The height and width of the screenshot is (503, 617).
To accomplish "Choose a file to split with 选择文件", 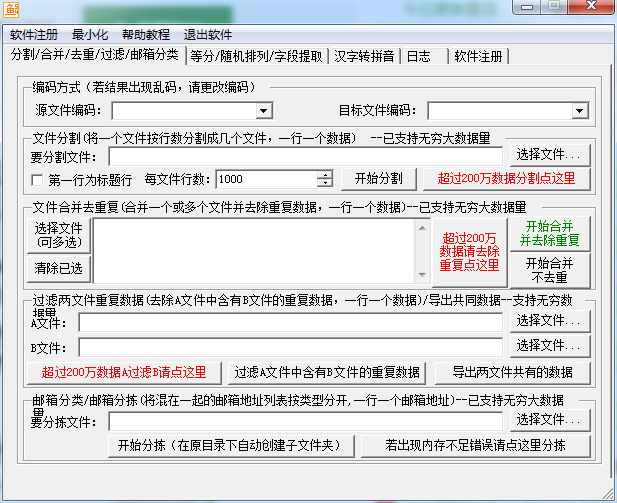I will 550,155.
